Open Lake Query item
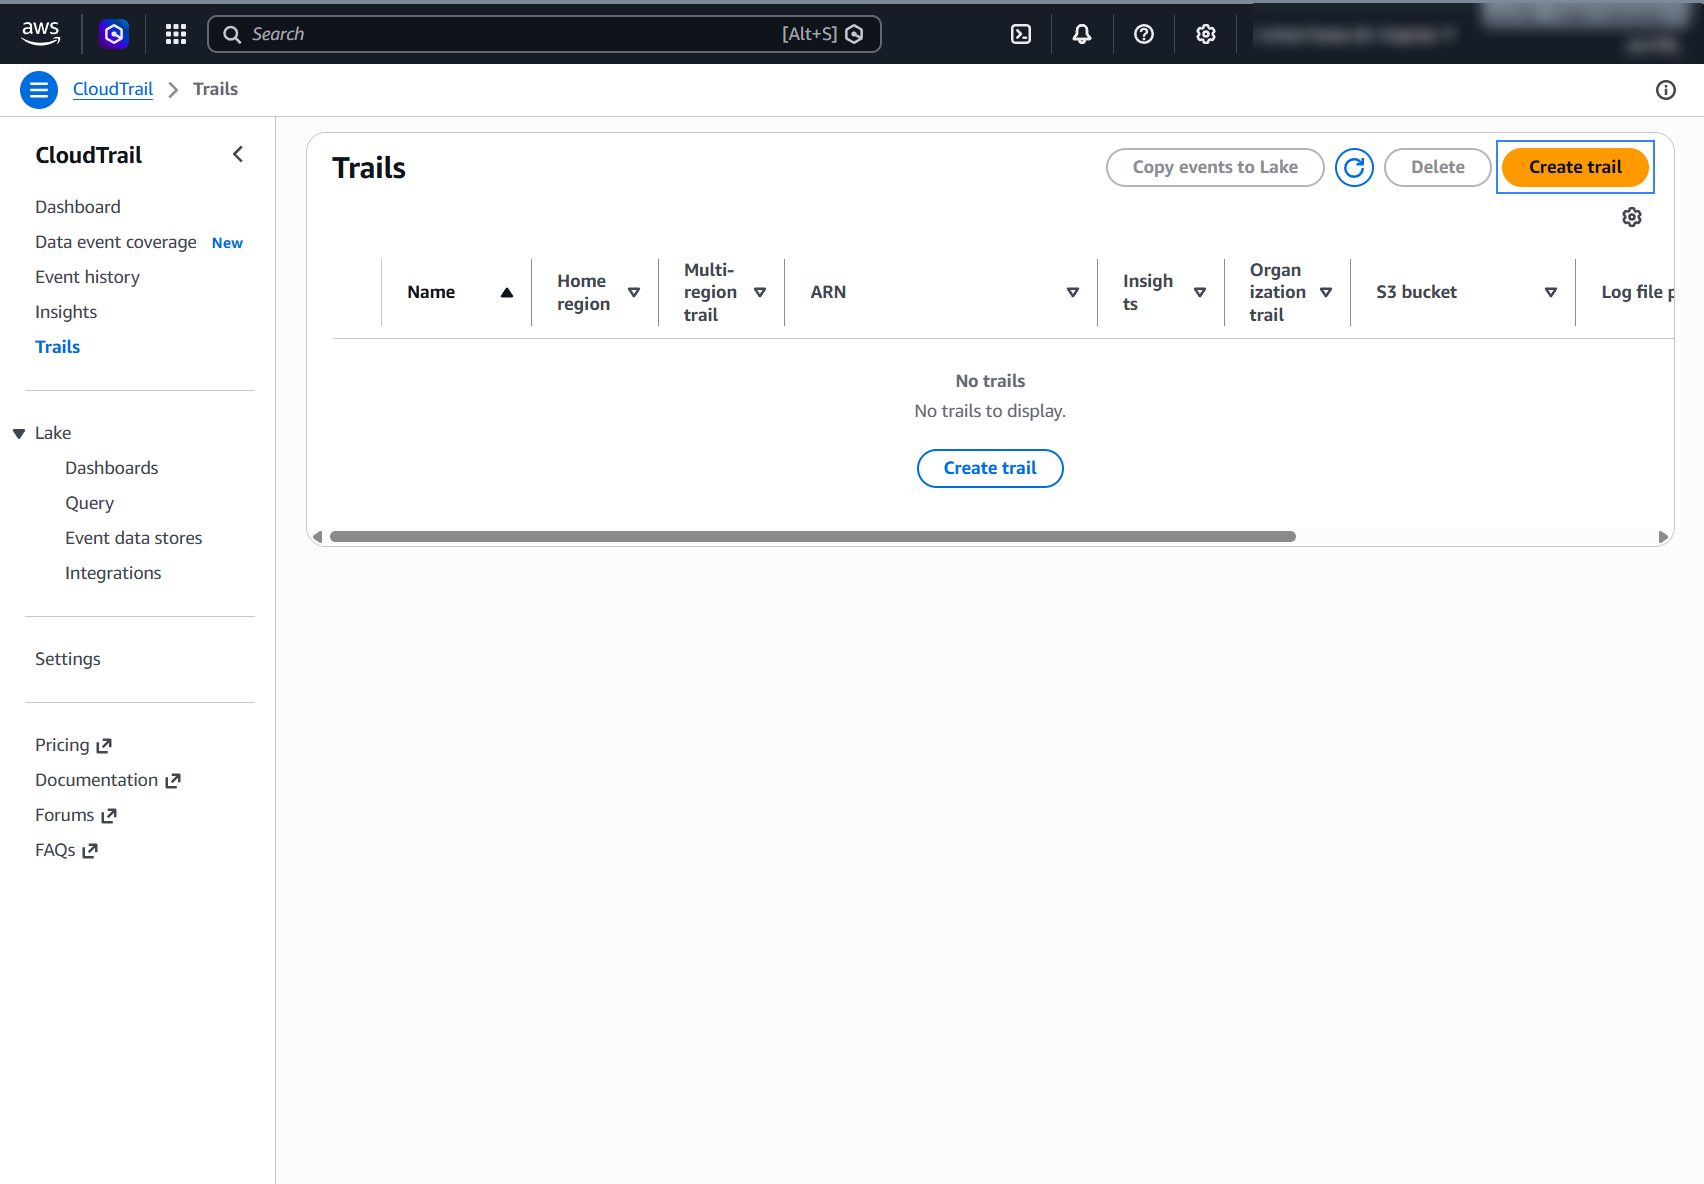 coord(90,503)
